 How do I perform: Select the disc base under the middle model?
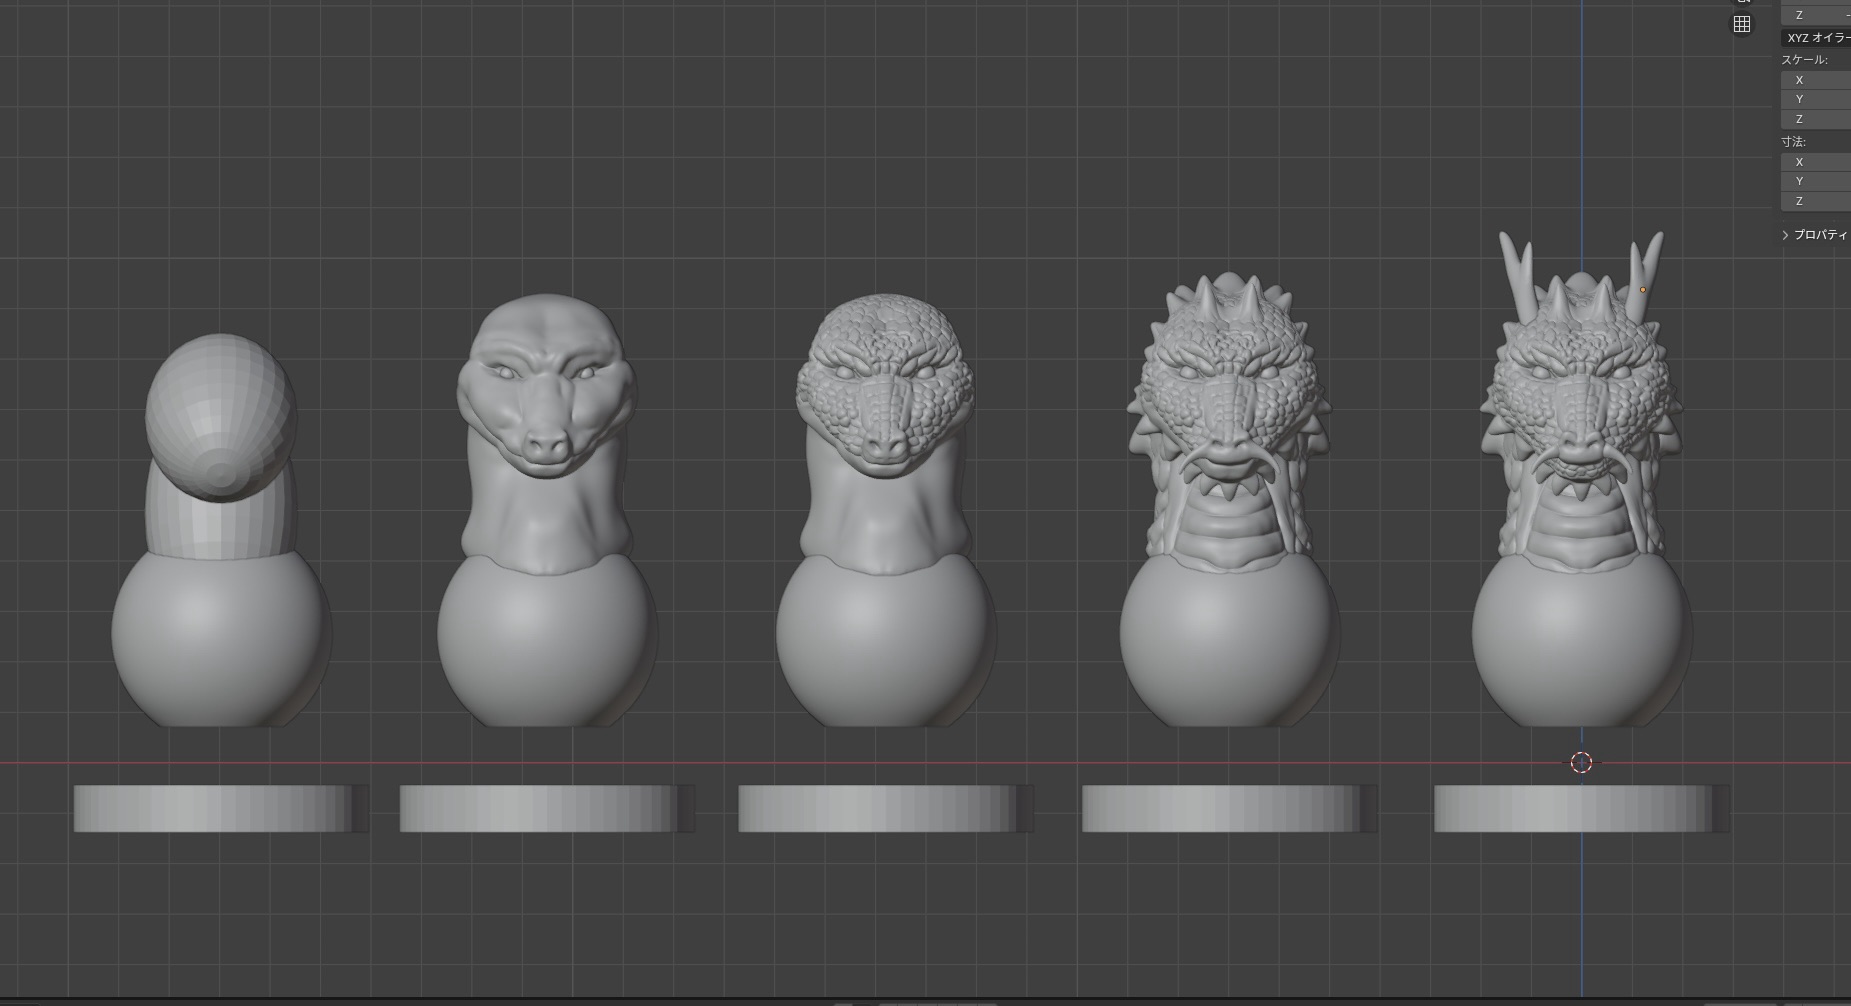point(878,808)
